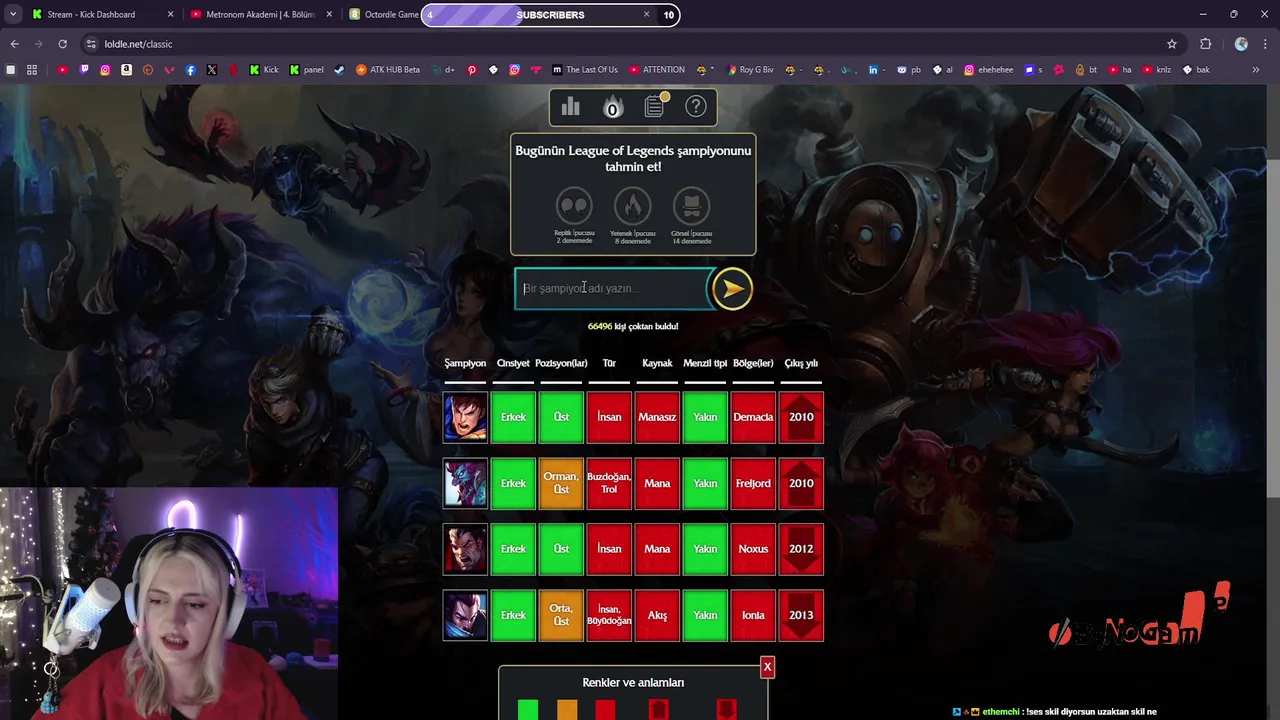Open champion portrait in the Noxus row
The width and height of the screenshot is (1280, 720).
coord(466,549)
